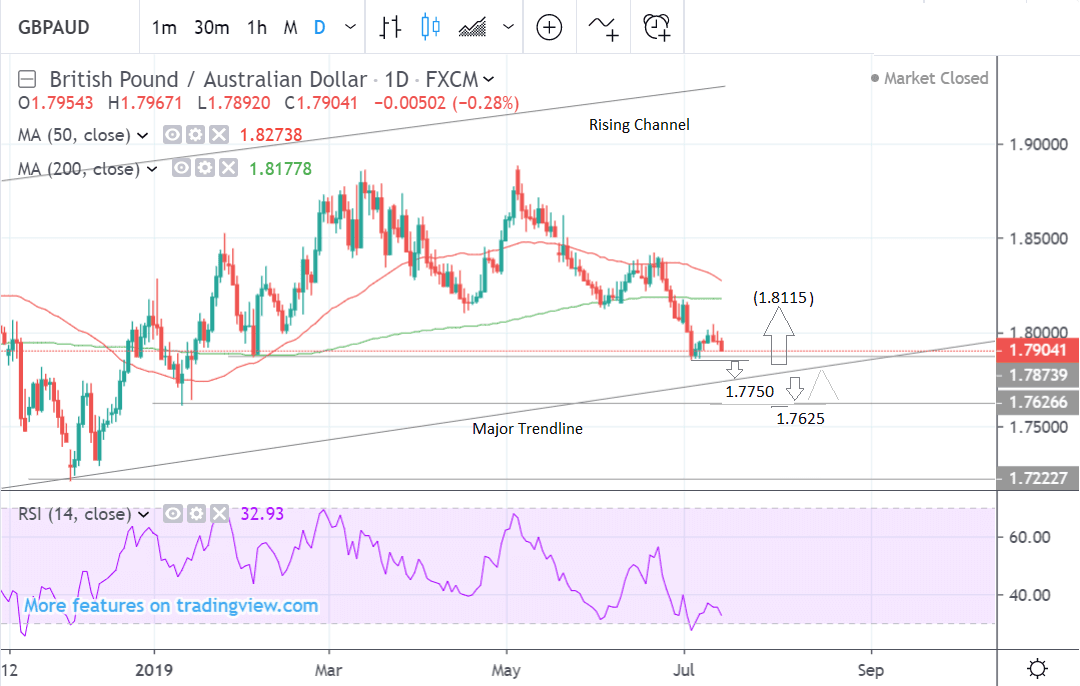Viewport: 1080px width, 686px height.
Task: Switch to the 1h timeframe
Action: [256, 28]
